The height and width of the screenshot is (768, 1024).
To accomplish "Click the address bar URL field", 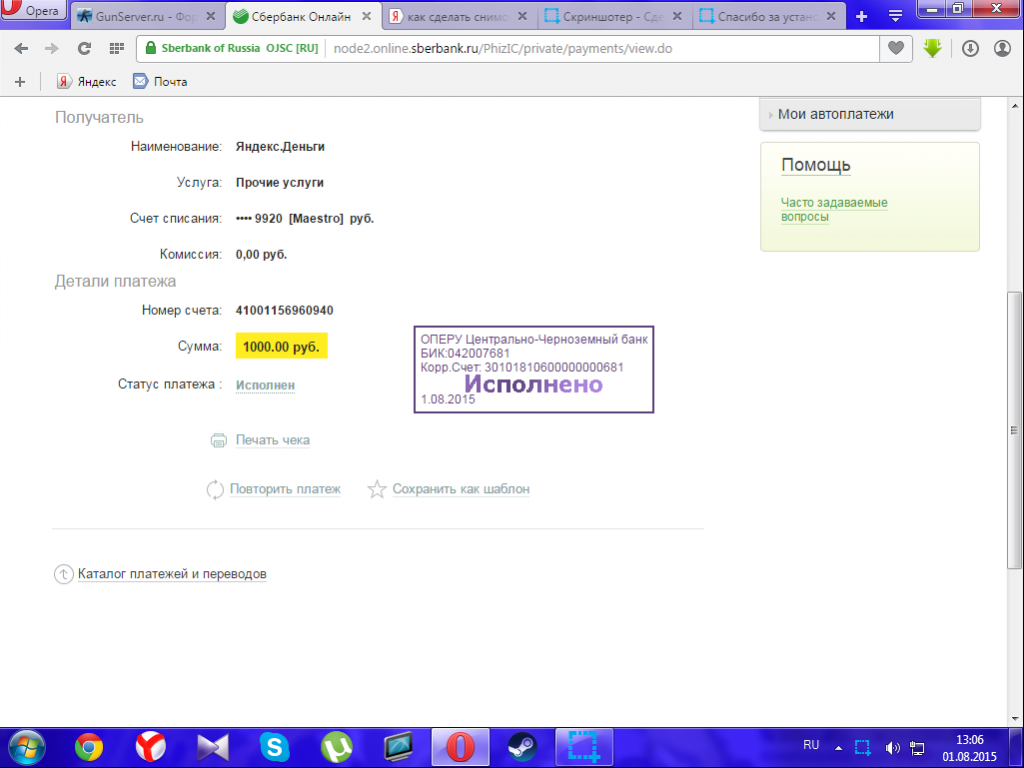I will click(600, 48).
